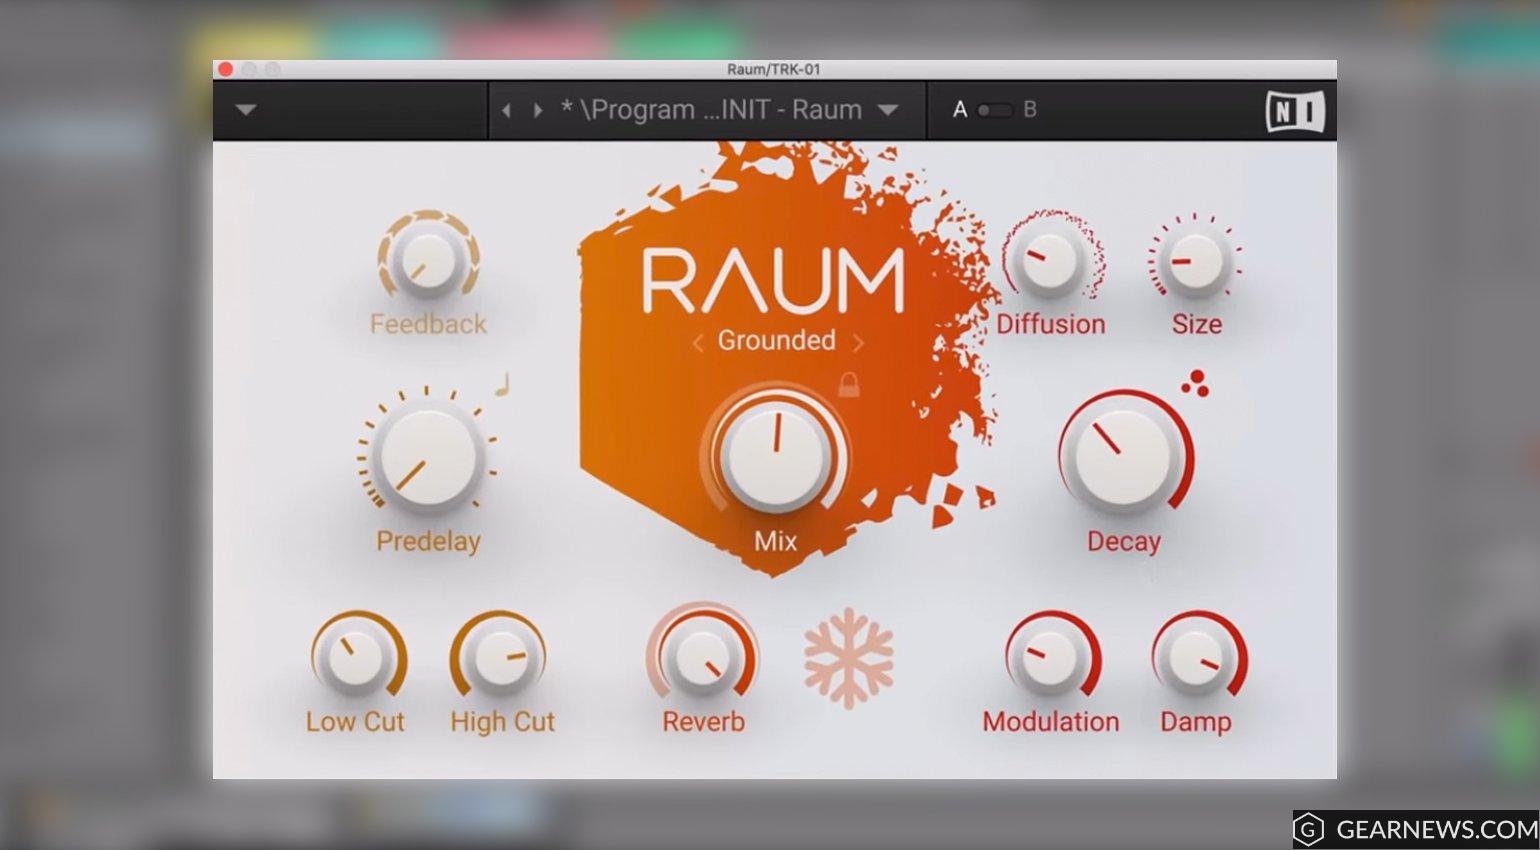
Task: Toggle Predelay tempo sync note icon
Action: 502,385
